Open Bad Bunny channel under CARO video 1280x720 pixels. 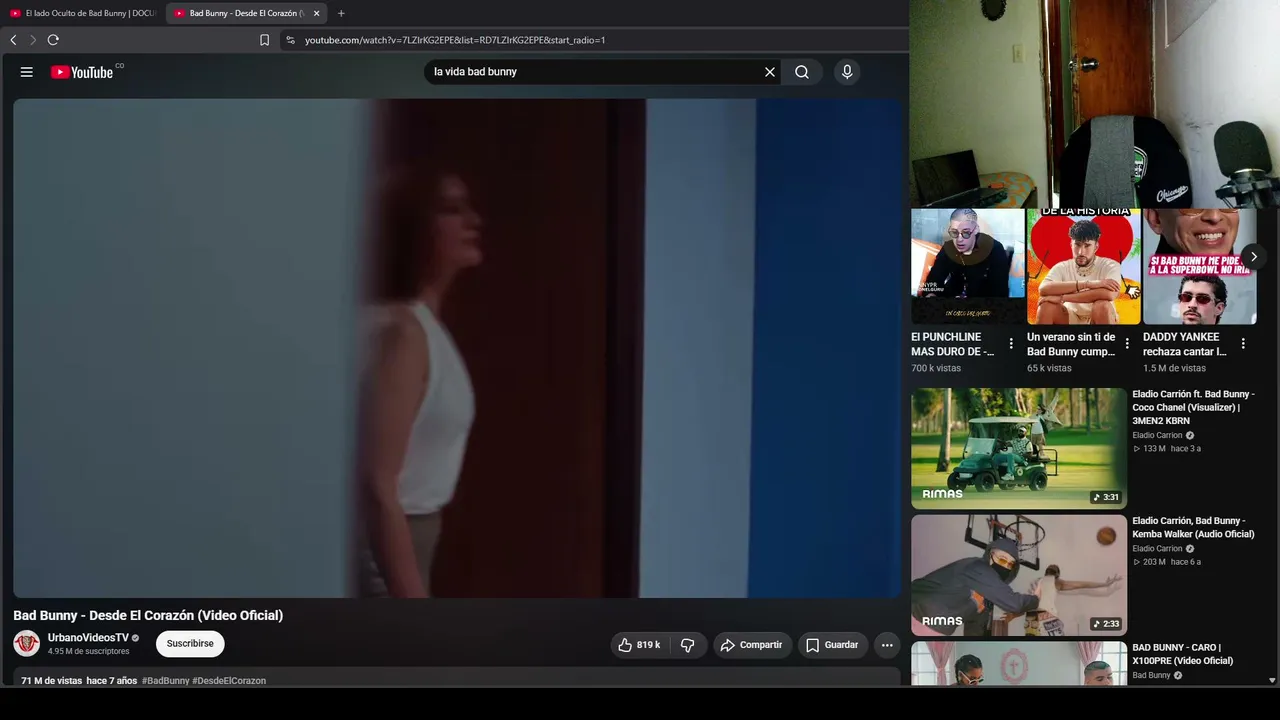coord(1151,676)
